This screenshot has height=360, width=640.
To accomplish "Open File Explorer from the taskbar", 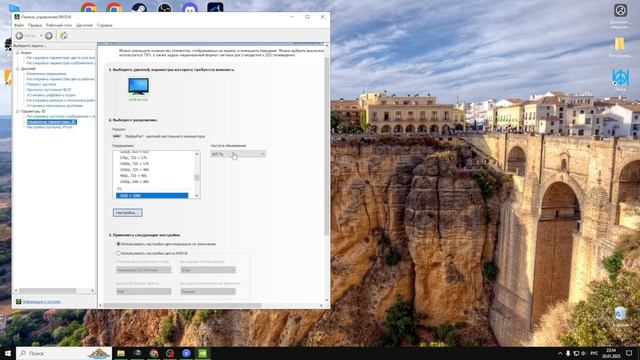I will [x=121, y=353].
